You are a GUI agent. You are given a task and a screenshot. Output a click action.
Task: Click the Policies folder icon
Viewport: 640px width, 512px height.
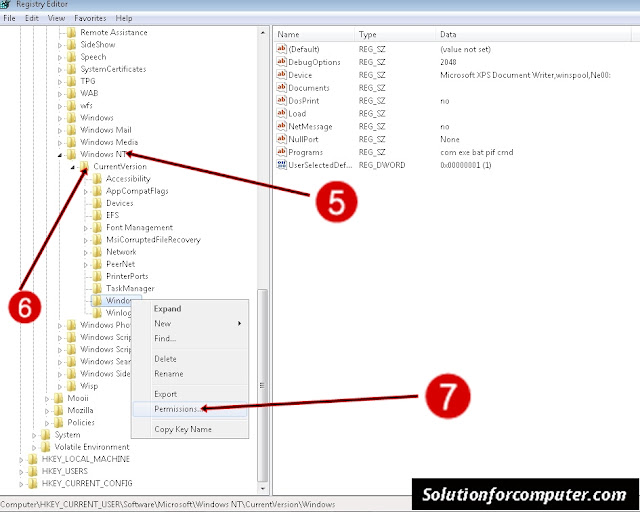[x=58, y=422]
